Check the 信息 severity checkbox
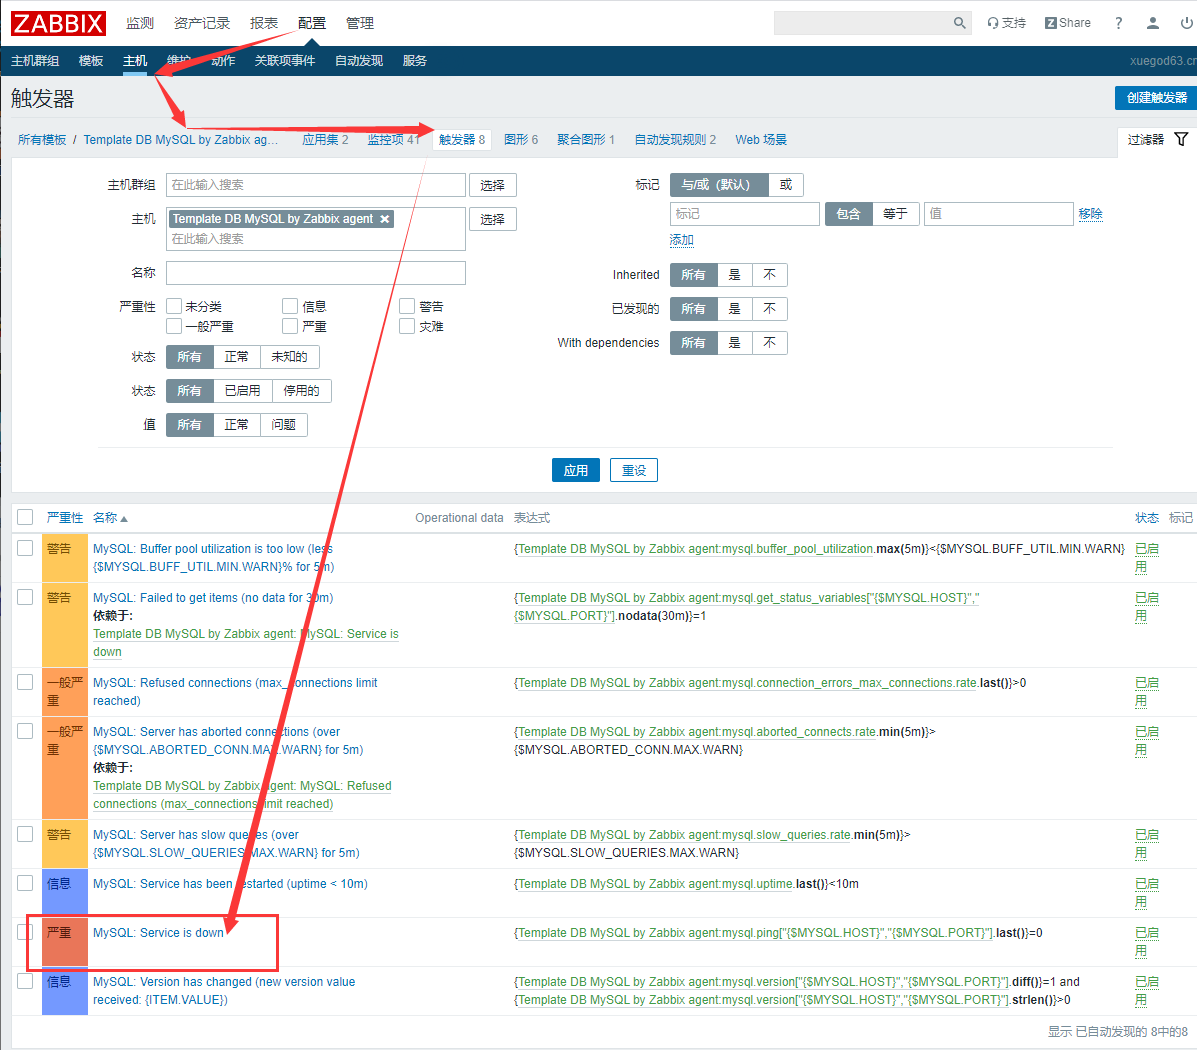Viewport: 1197px width, 1050px height. [290, 306]
